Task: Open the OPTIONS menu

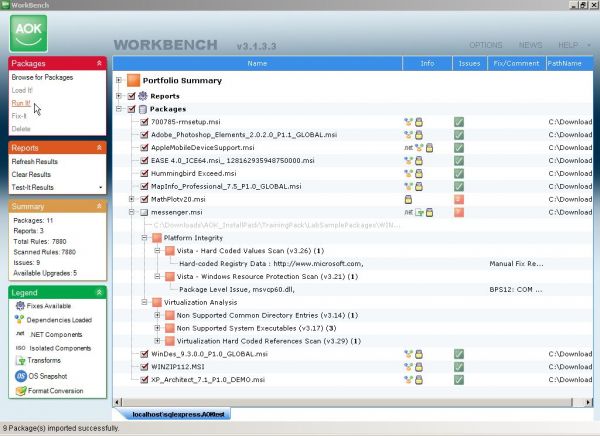Action: coord(486,45)
